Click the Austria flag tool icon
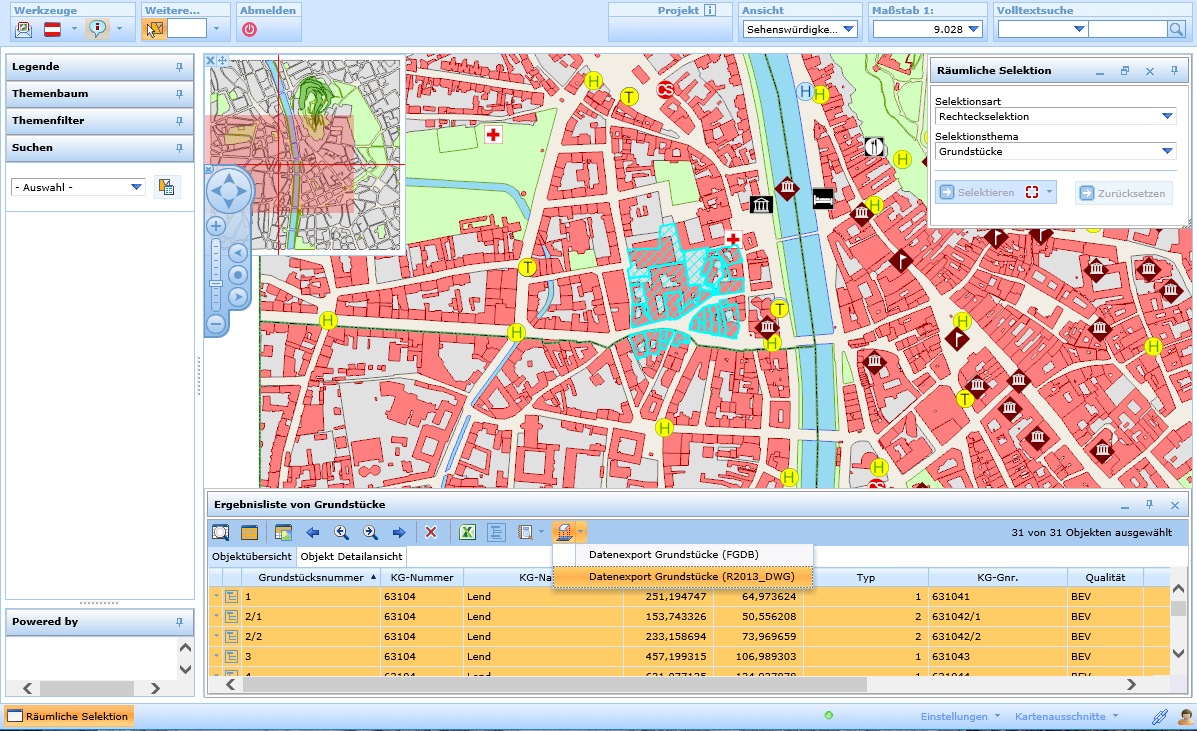 pyautogui.click(x=53, y=29)
